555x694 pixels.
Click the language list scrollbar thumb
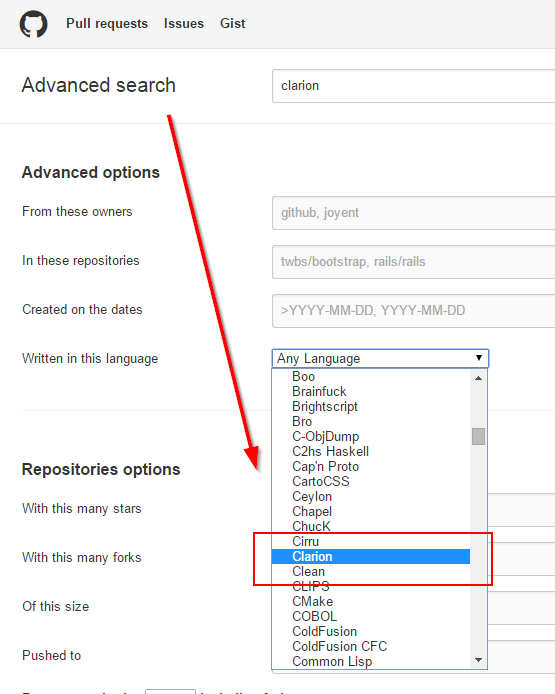coord(478,436)
